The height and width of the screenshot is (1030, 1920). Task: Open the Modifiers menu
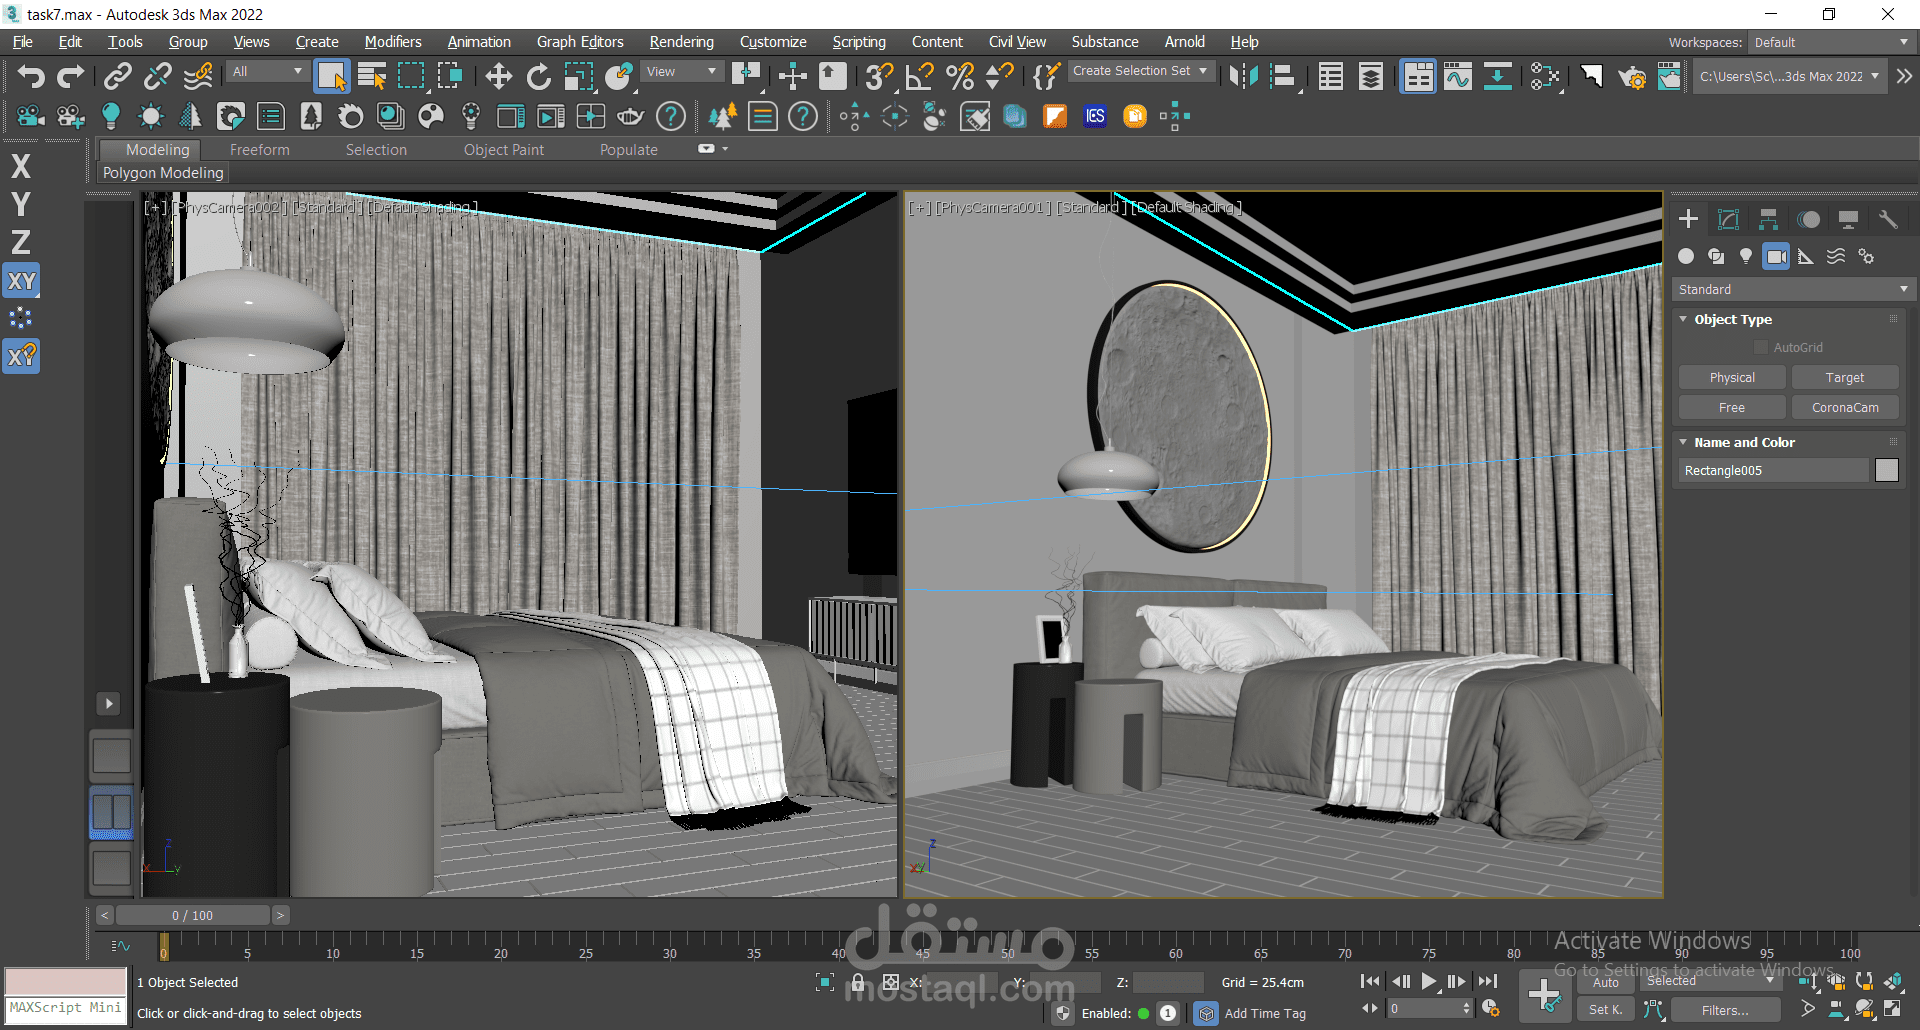[x=393, y=42]
